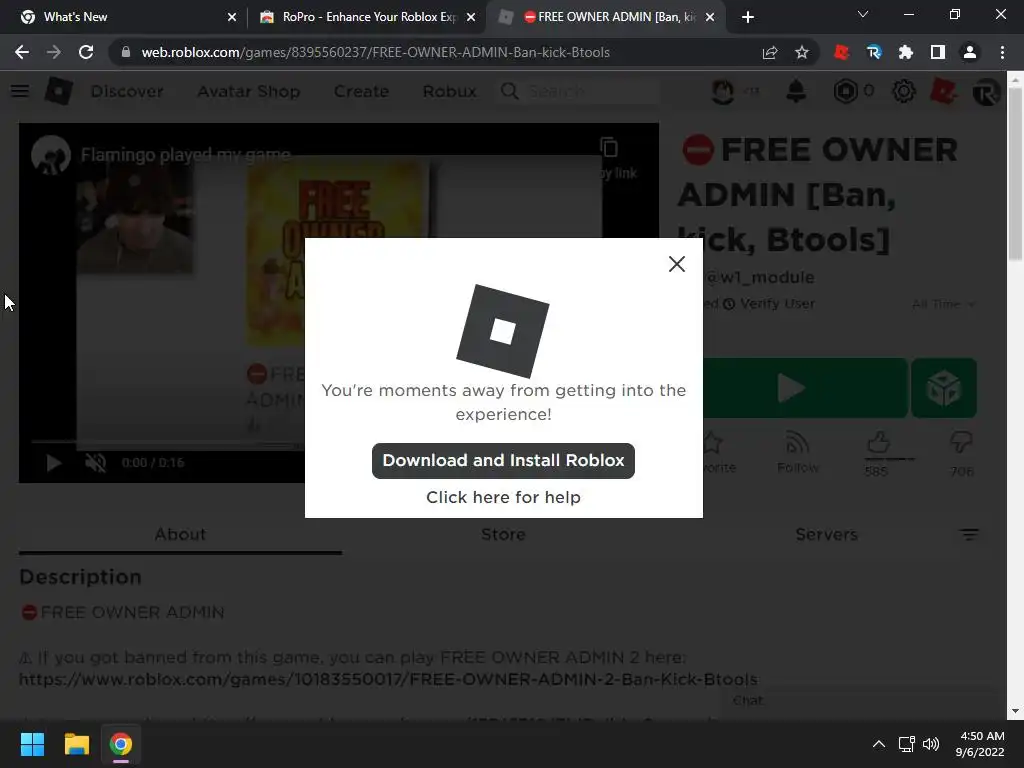The height and width of the screenshot is (768, 1024).
Task: Open the RoPro extension in browser toolbar
Action: pyautogui.click(x=873, y=52)
